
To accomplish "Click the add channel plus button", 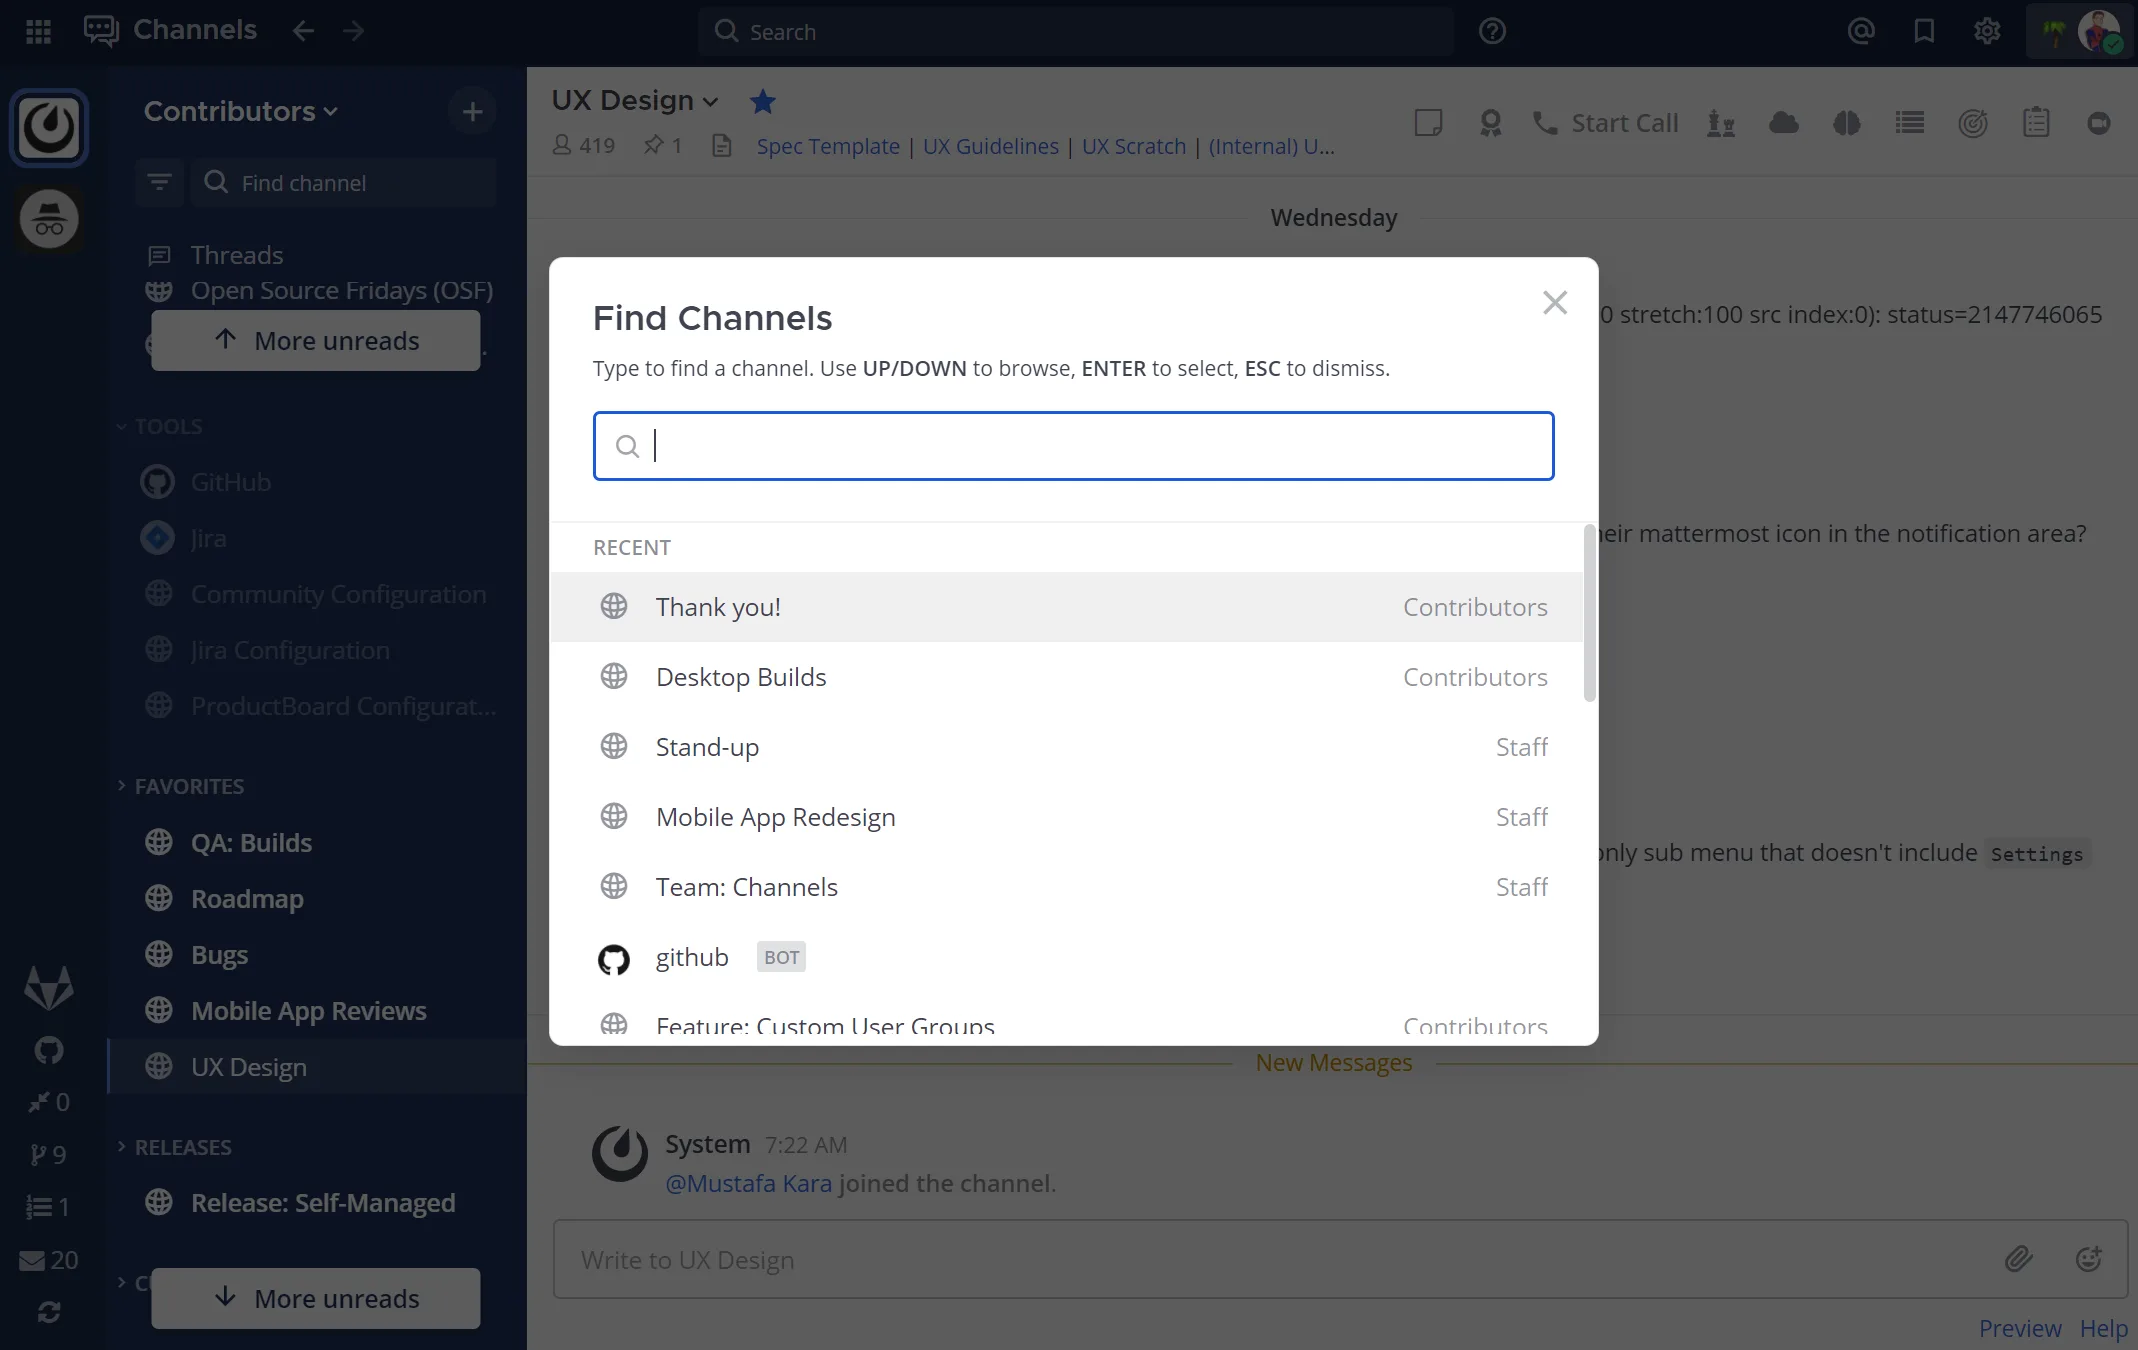I will [472, 111].
